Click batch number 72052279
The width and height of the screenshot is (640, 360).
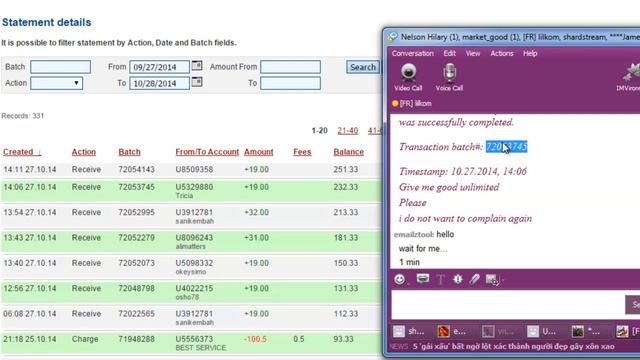136,238
